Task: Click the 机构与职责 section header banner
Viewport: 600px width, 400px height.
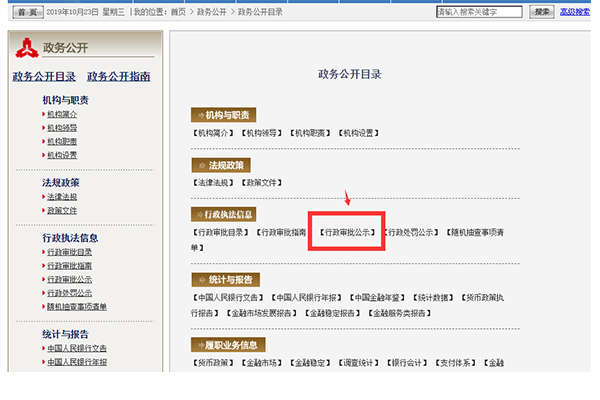Action: [x=221, y=114]
